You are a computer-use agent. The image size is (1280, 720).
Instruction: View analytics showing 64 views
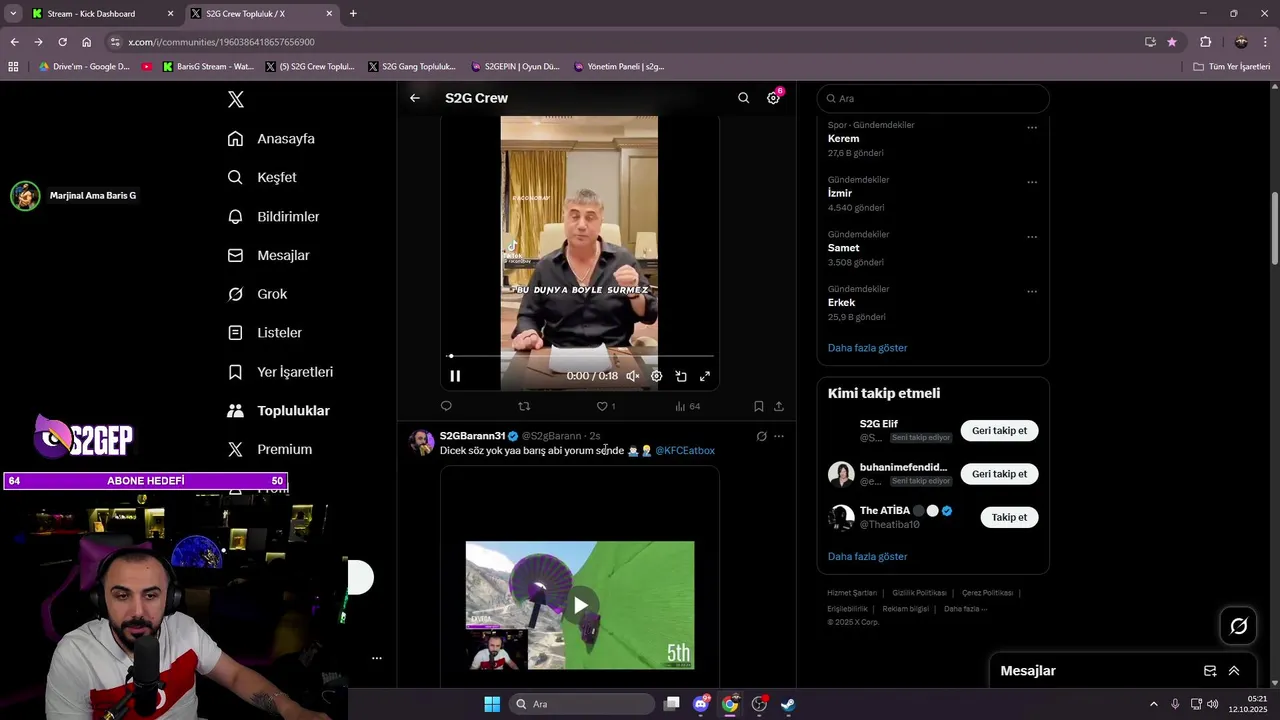point(688,406)
